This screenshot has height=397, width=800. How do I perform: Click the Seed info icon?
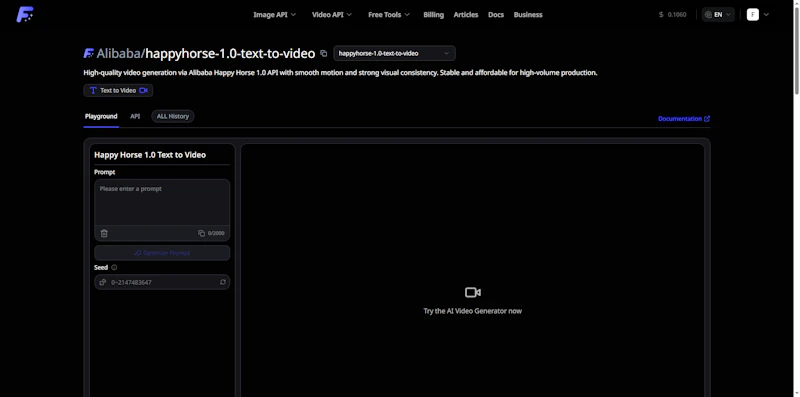tap(114, 267)
